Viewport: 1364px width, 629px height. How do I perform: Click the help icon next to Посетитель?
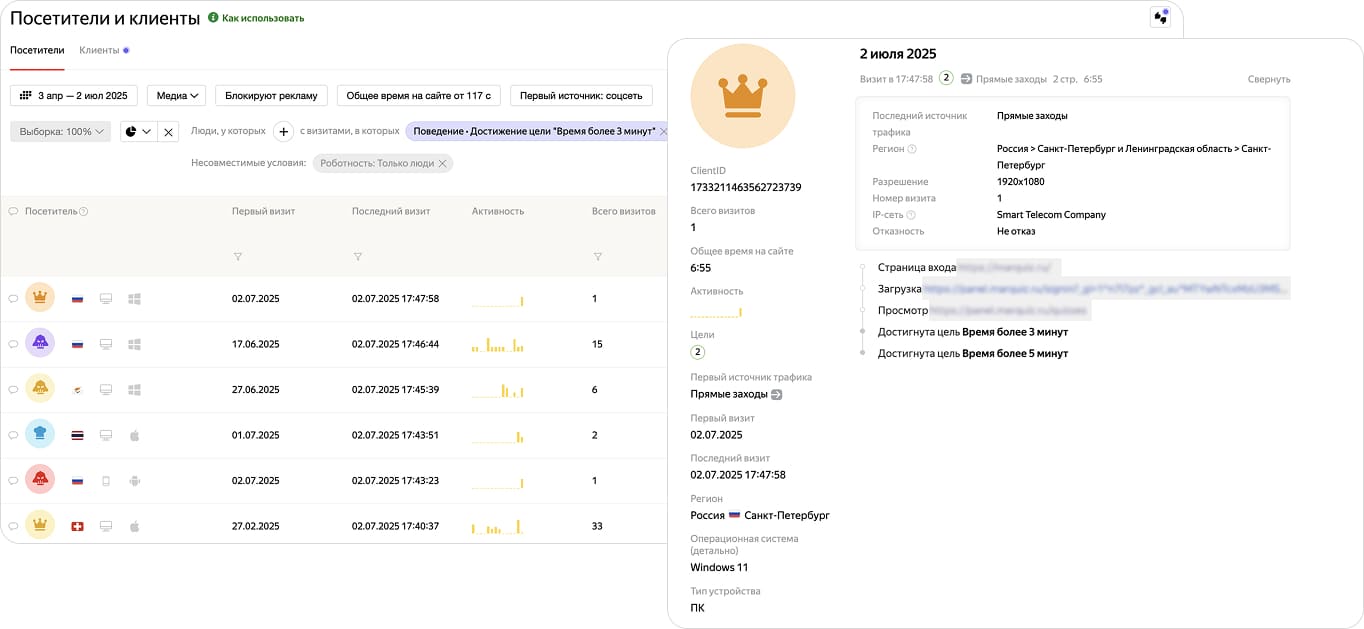tap(84, 212)
